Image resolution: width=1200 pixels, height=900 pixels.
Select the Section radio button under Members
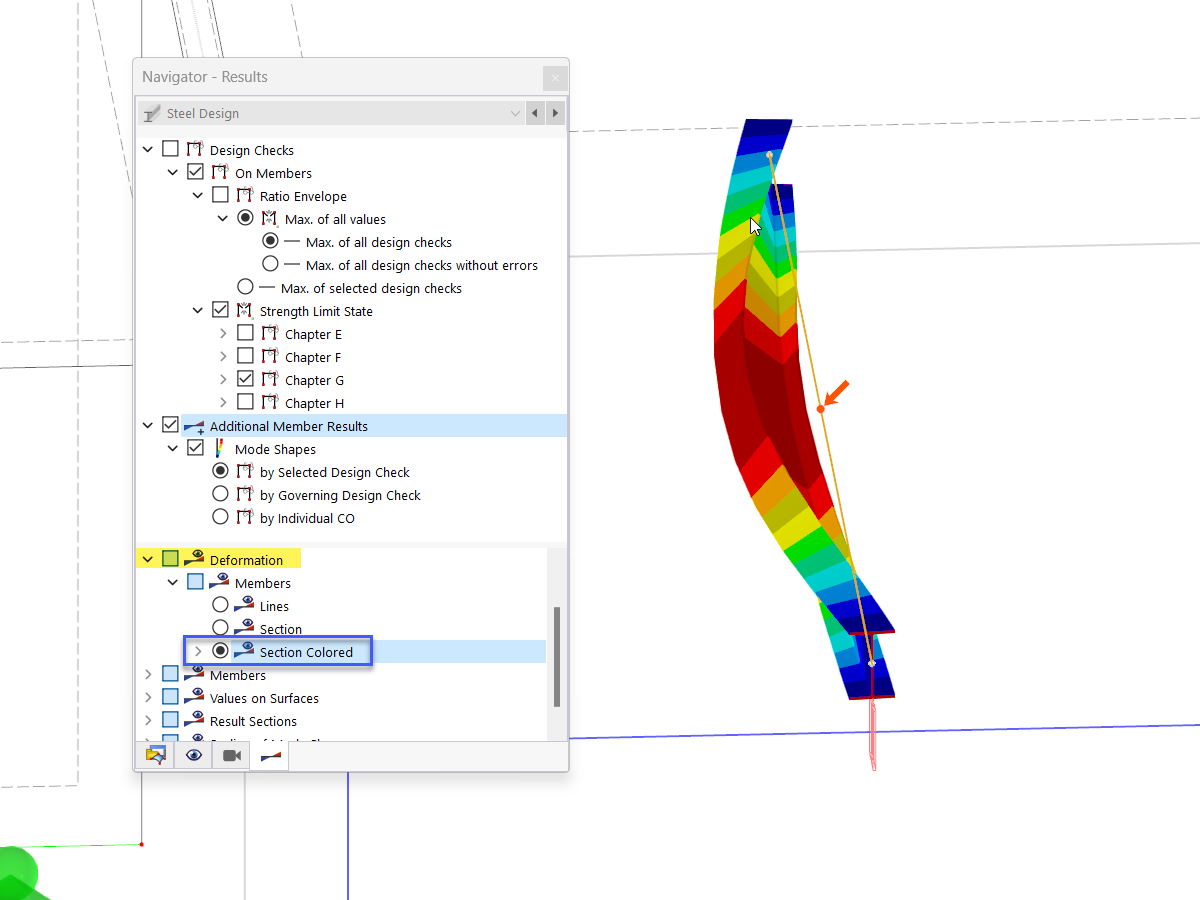[x=220, y=628]
